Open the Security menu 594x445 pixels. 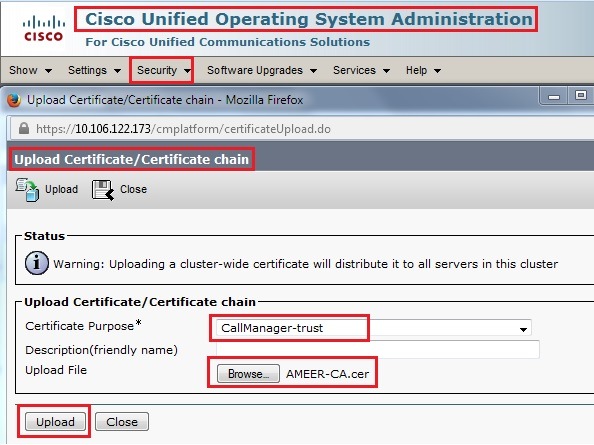[x=164, y=70]
